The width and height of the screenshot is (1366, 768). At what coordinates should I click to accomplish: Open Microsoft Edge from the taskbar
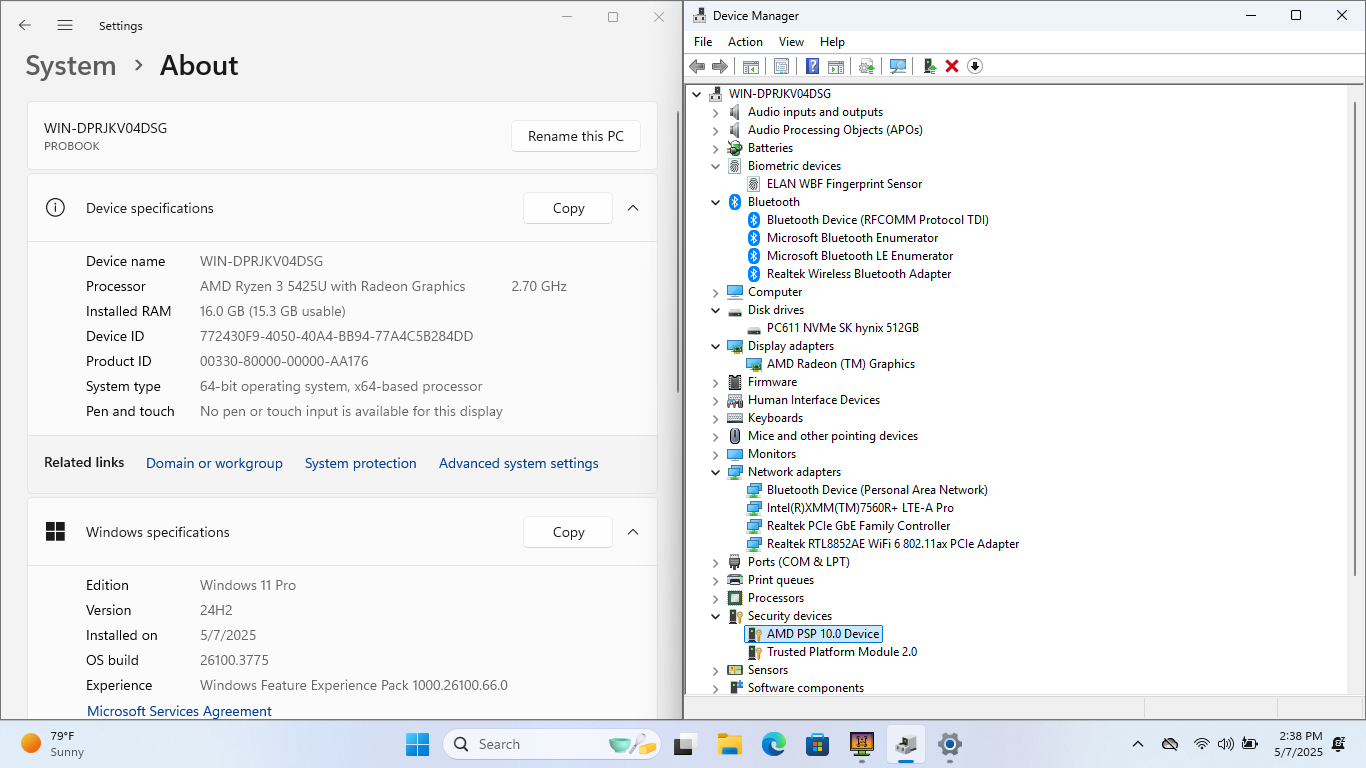coord(773,744)
